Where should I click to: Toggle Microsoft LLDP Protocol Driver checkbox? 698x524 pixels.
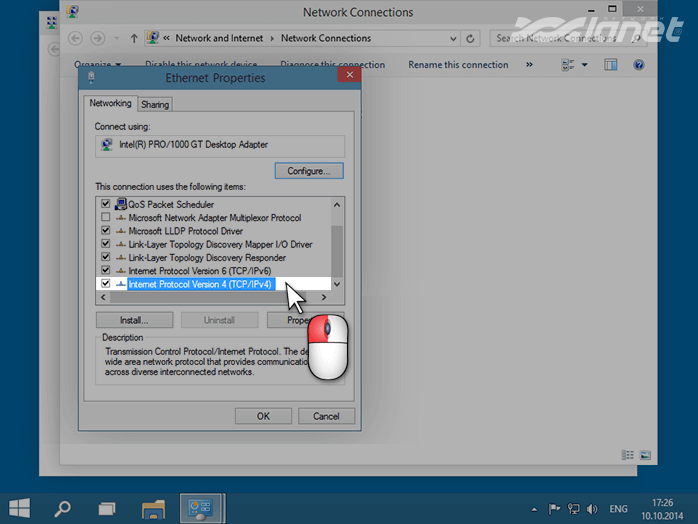pyautogui.click(x=106, y=231)
